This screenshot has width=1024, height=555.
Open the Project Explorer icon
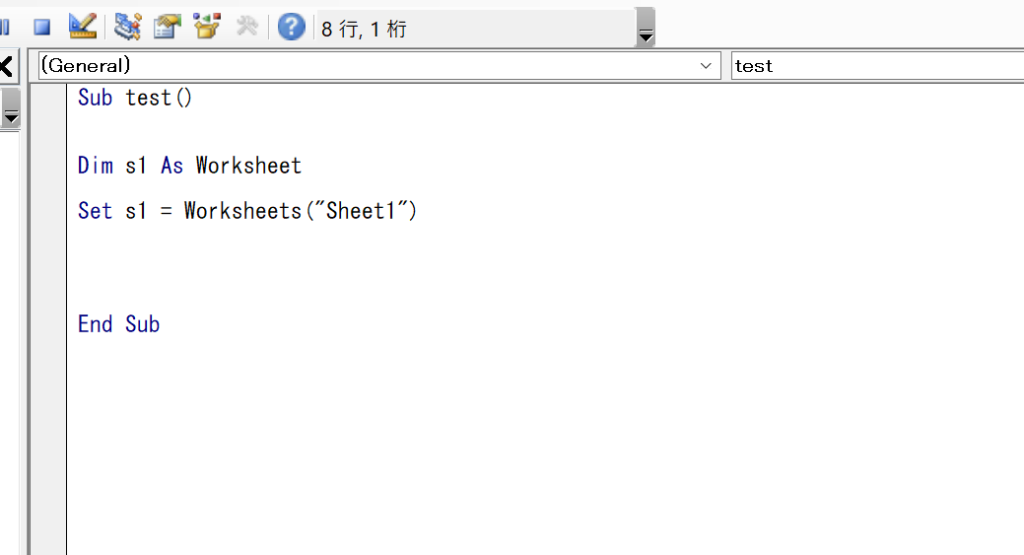[127, 27]
